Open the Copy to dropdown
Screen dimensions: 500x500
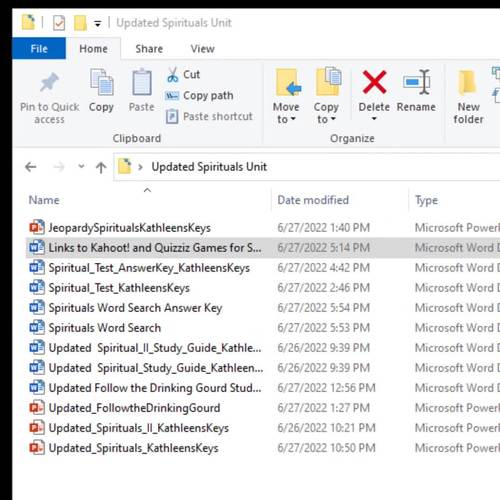coord(326,113)
